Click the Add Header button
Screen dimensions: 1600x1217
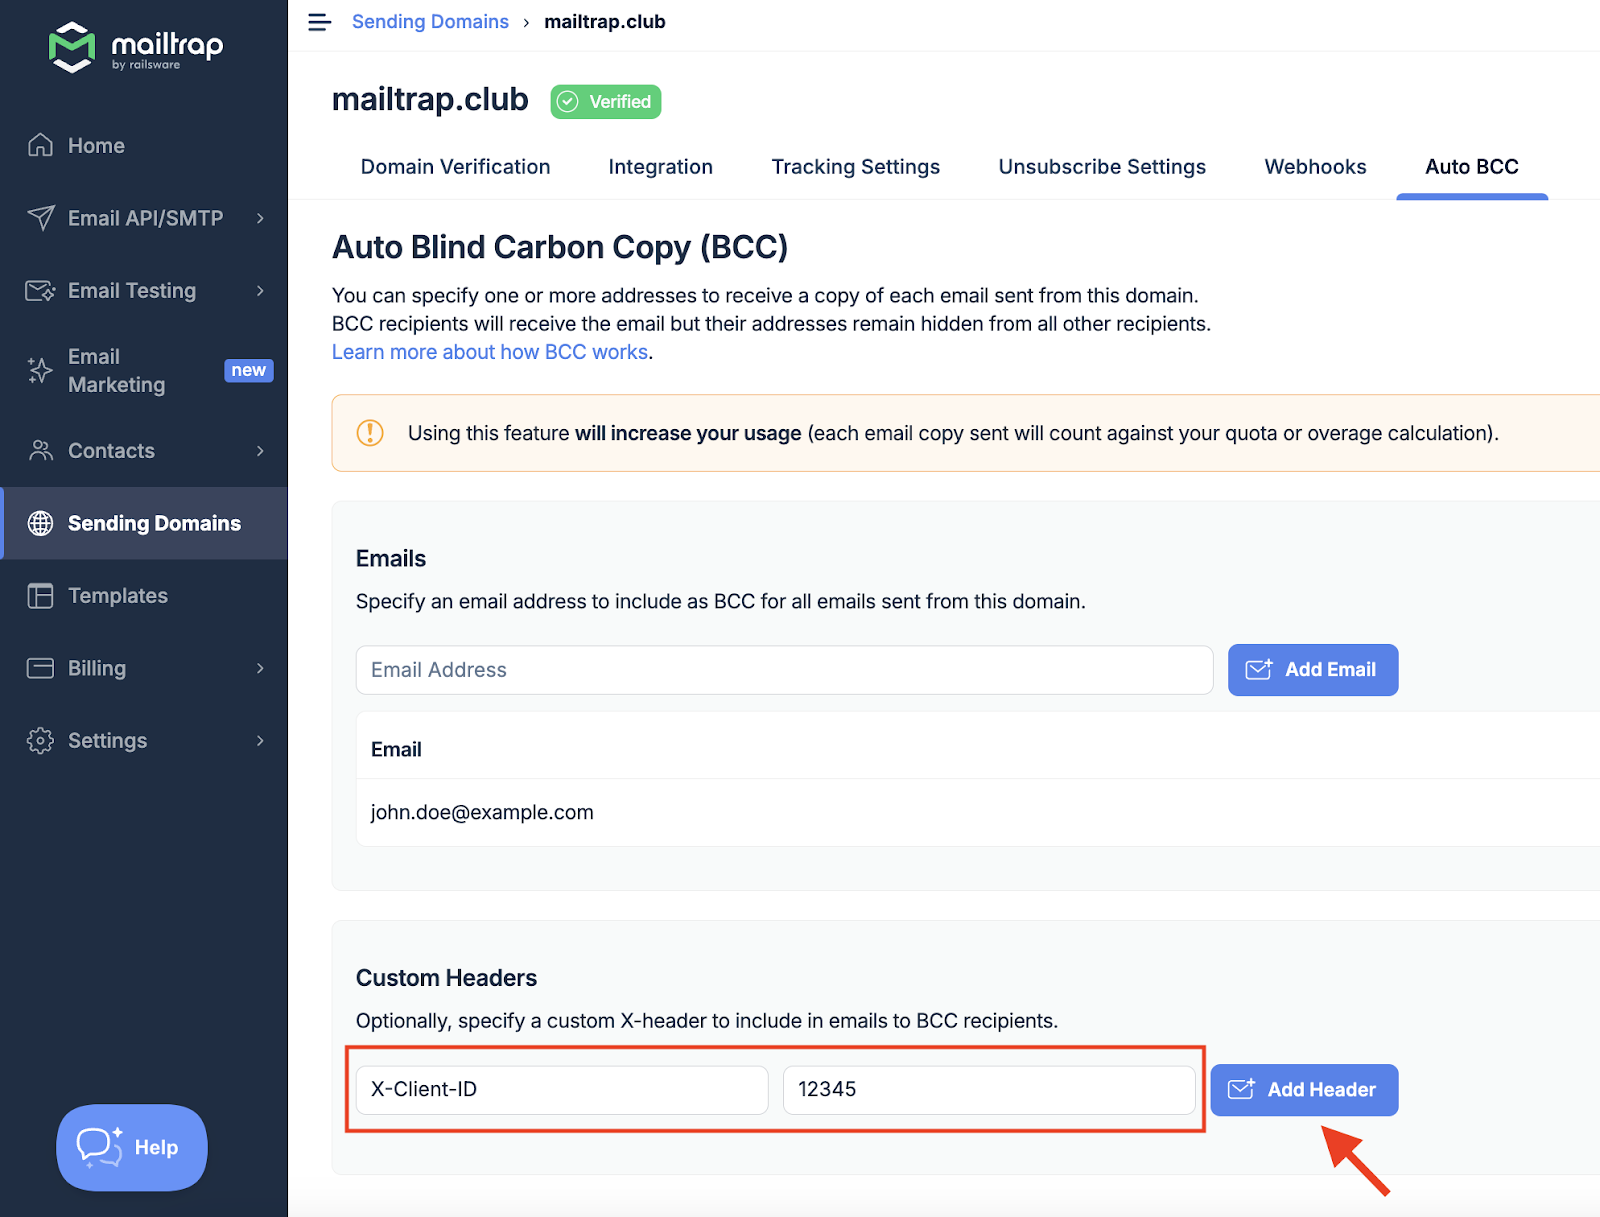tap(1304, 1090)
